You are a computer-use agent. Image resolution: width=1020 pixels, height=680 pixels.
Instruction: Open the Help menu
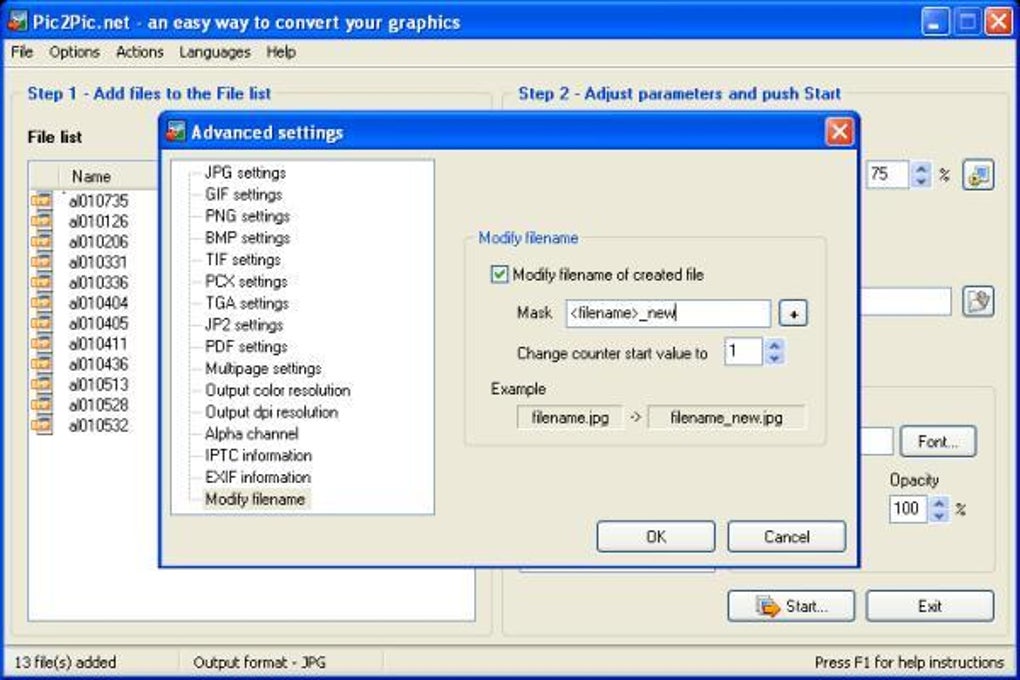[x=281, y=52]
